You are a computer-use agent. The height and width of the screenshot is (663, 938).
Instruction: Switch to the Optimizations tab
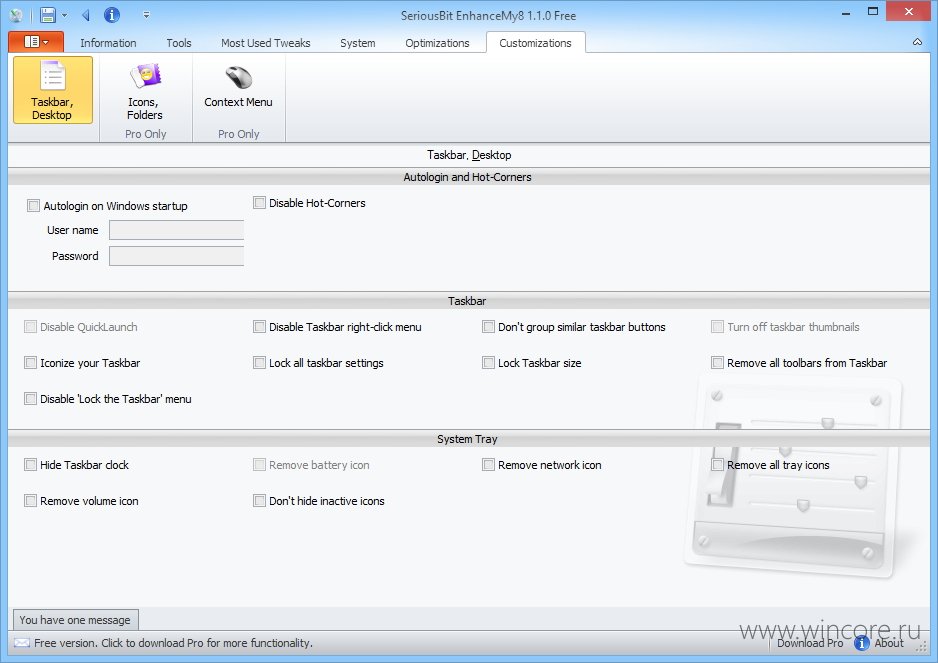437,43
